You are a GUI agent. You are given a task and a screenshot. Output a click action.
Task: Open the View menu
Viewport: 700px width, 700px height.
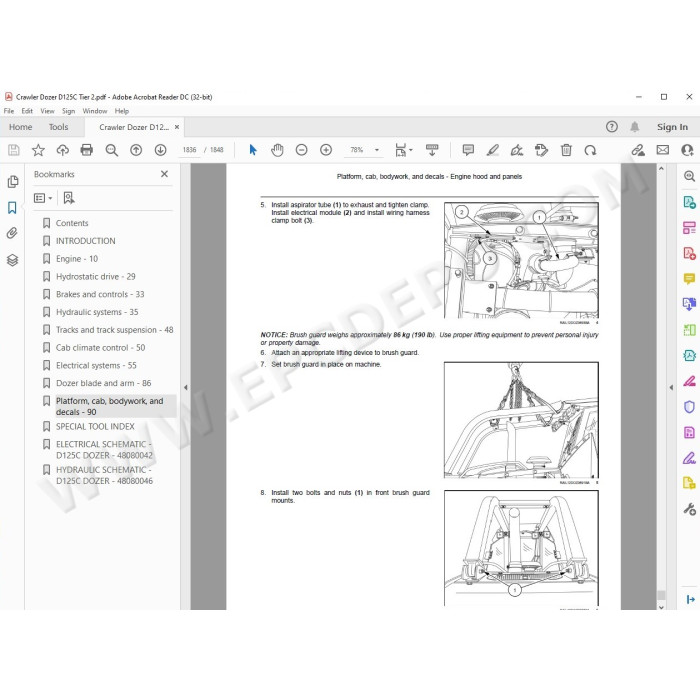tap(47, 111)
